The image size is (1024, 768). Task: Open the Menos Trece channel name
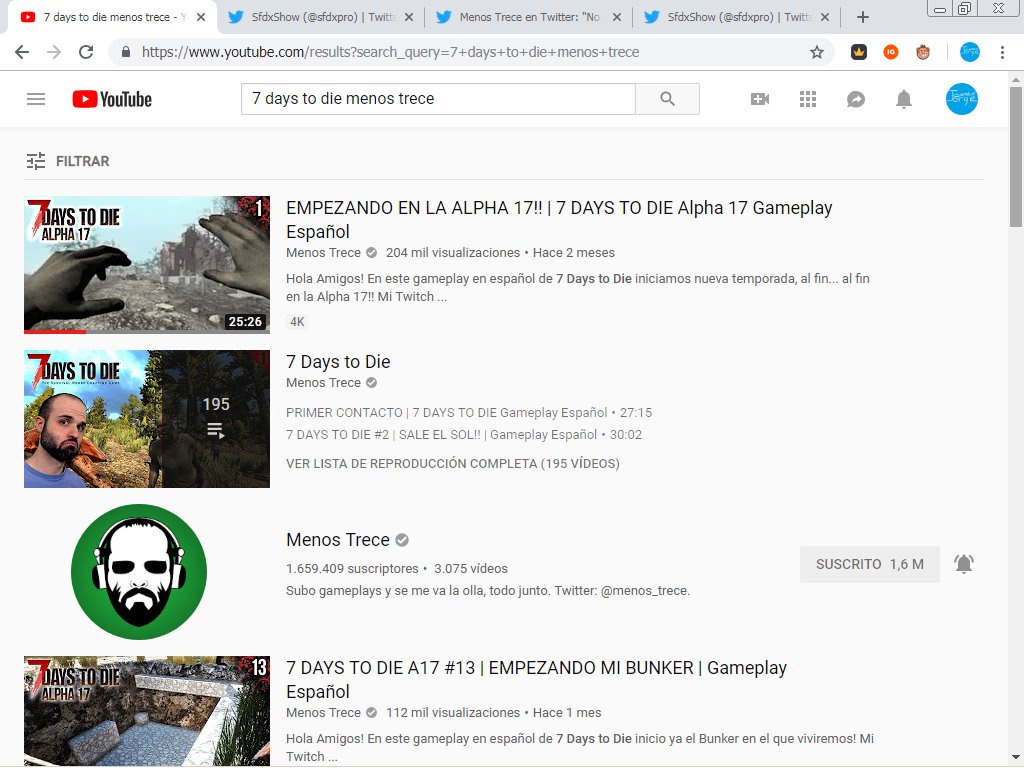[x=338, y=540]
